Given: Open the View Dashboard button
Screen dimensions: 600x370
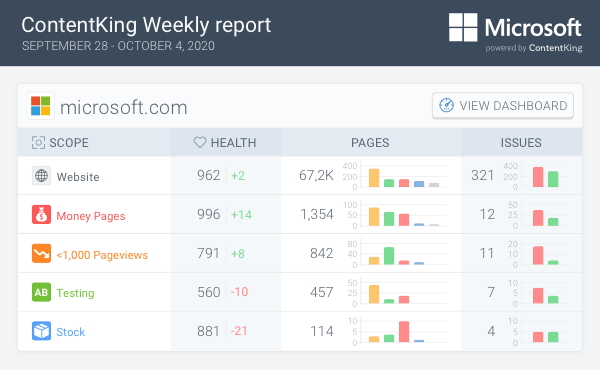Looking at the screenshot, I should coord(503,105).
